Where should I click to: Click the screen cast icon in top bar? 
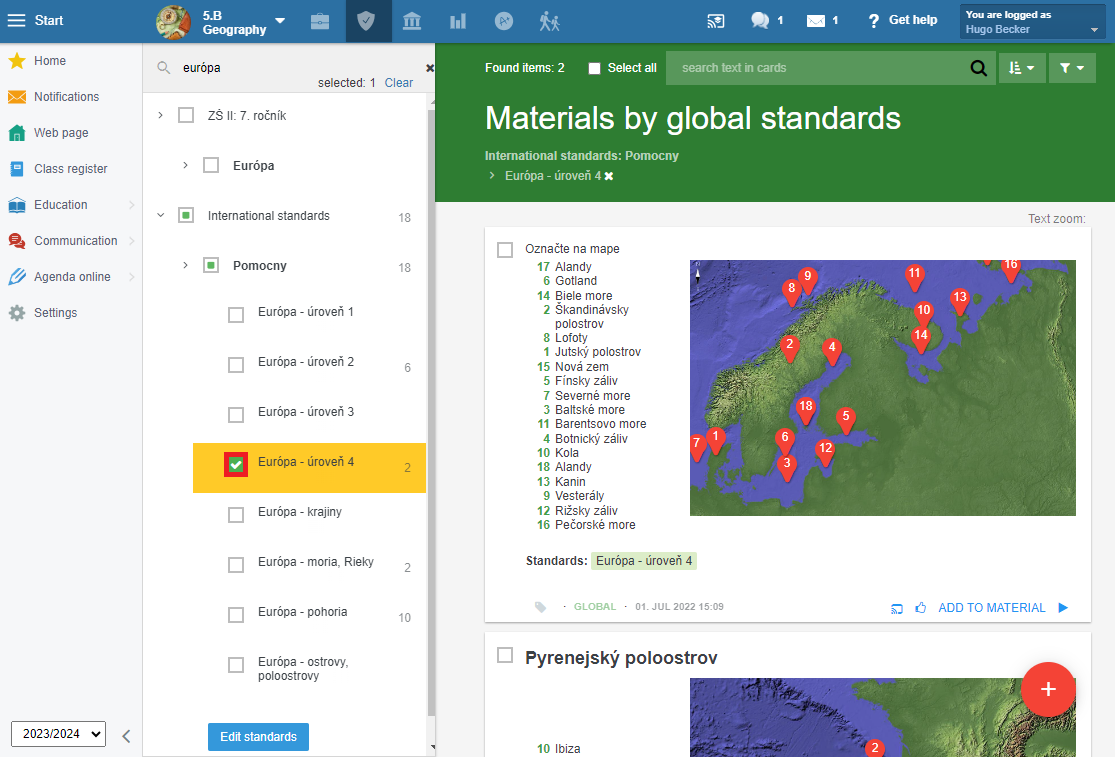716,21
